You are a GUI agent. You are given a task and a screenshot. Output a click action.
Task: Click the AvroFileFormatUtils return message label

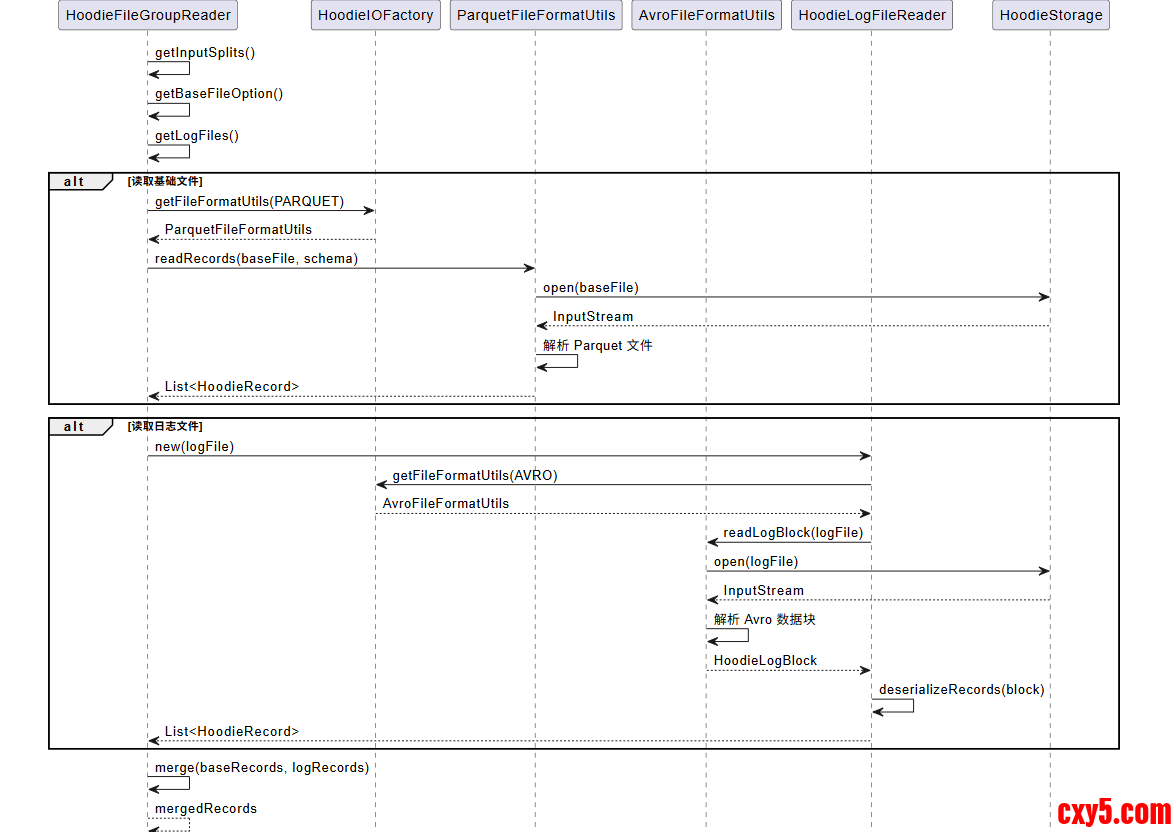446,503
